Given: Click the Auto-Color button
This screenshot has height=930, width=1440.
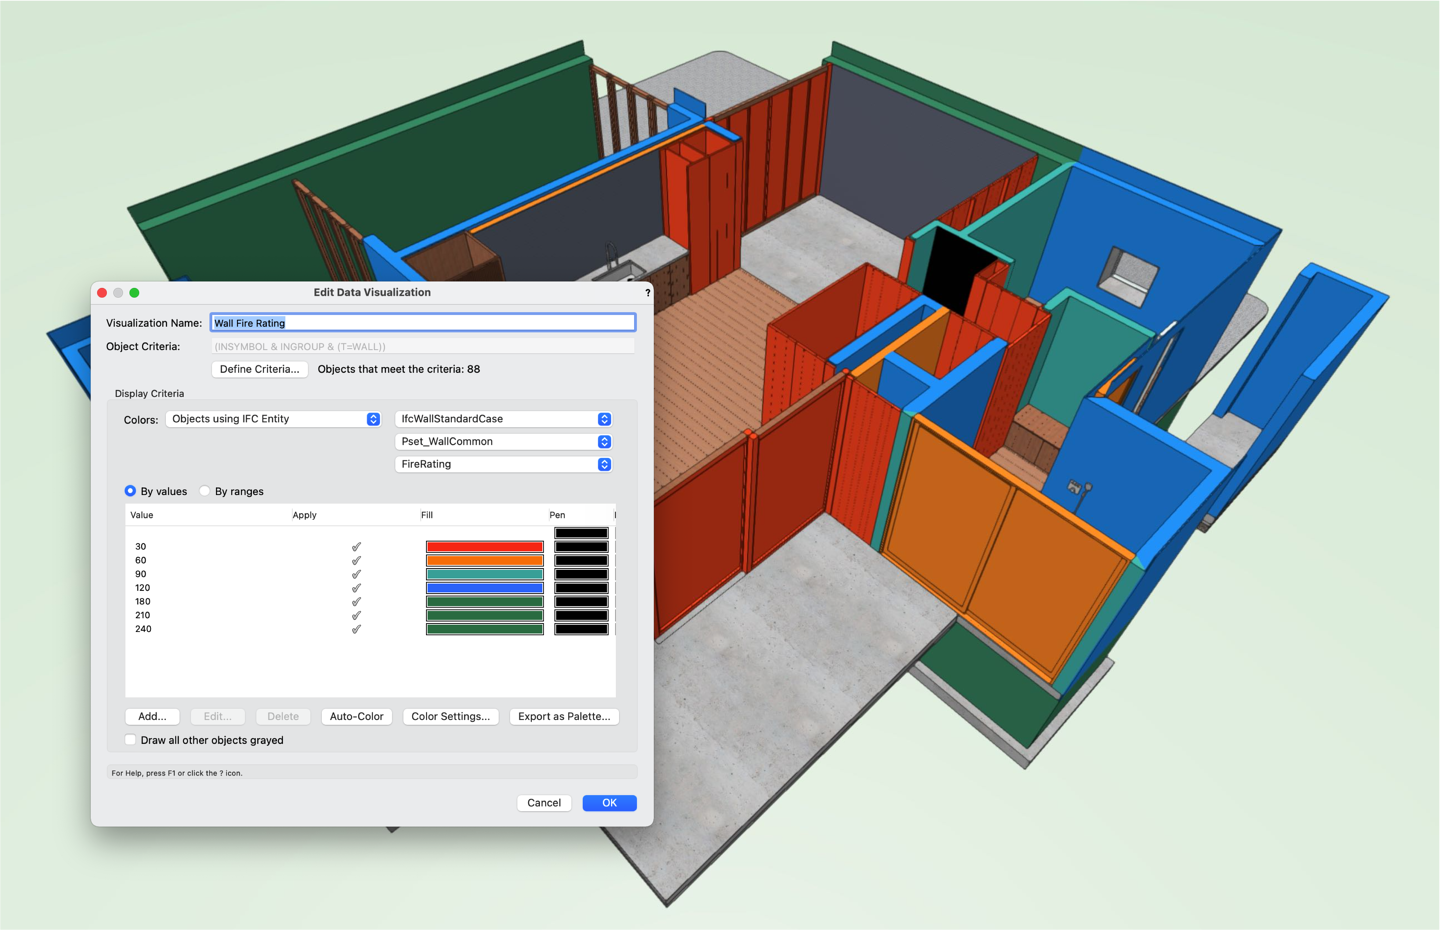Looking at the screenshot, I should point(356,716).
